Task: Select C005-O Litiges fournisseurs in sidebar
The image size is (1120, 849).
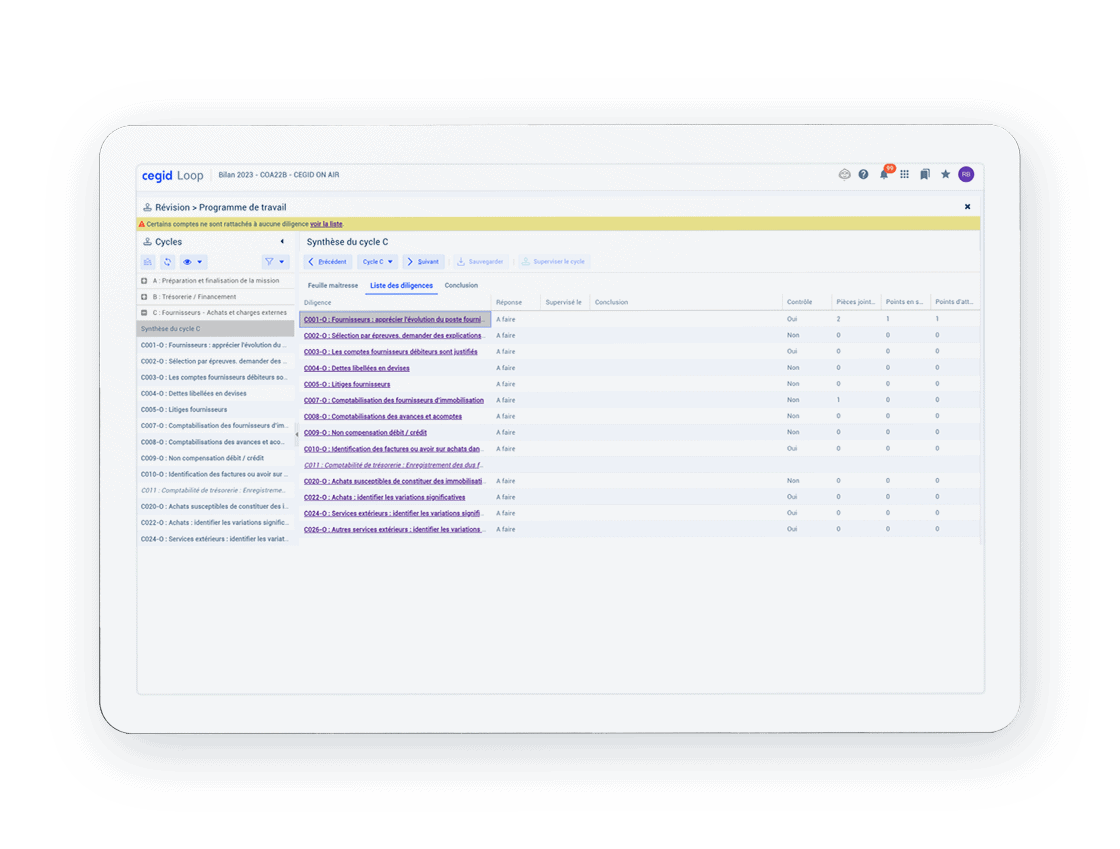Action: pyautogui.click(x=184, y=410)
